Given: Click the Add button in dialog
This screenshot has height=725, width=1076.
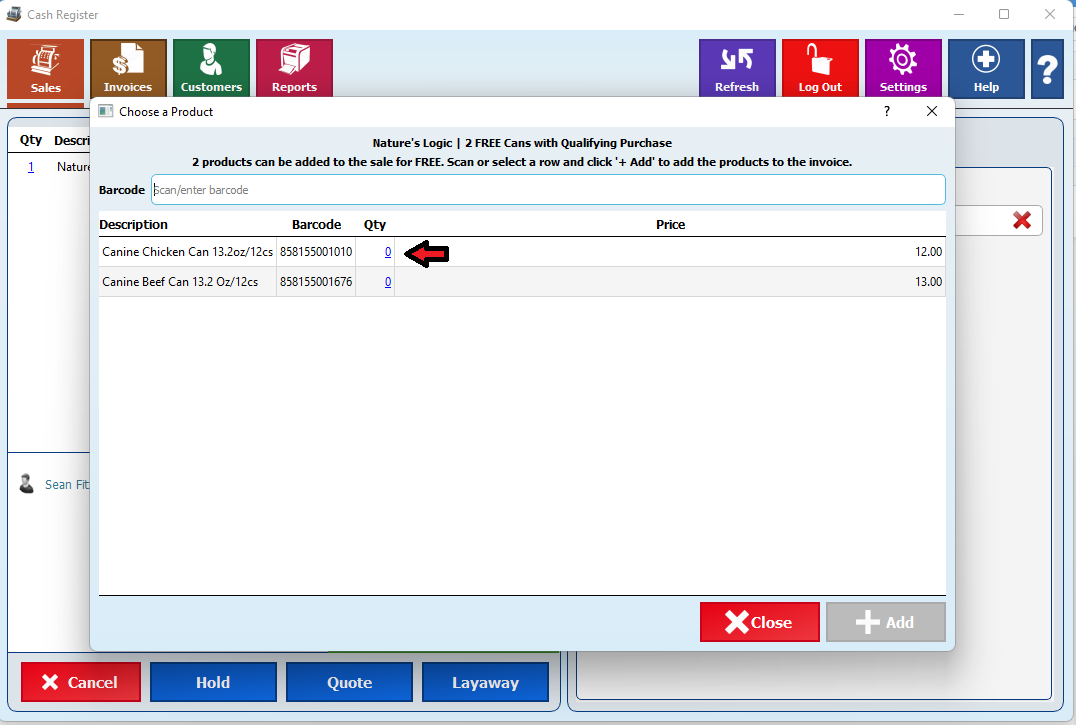Looking at the screenshot, I should point(885,622).
